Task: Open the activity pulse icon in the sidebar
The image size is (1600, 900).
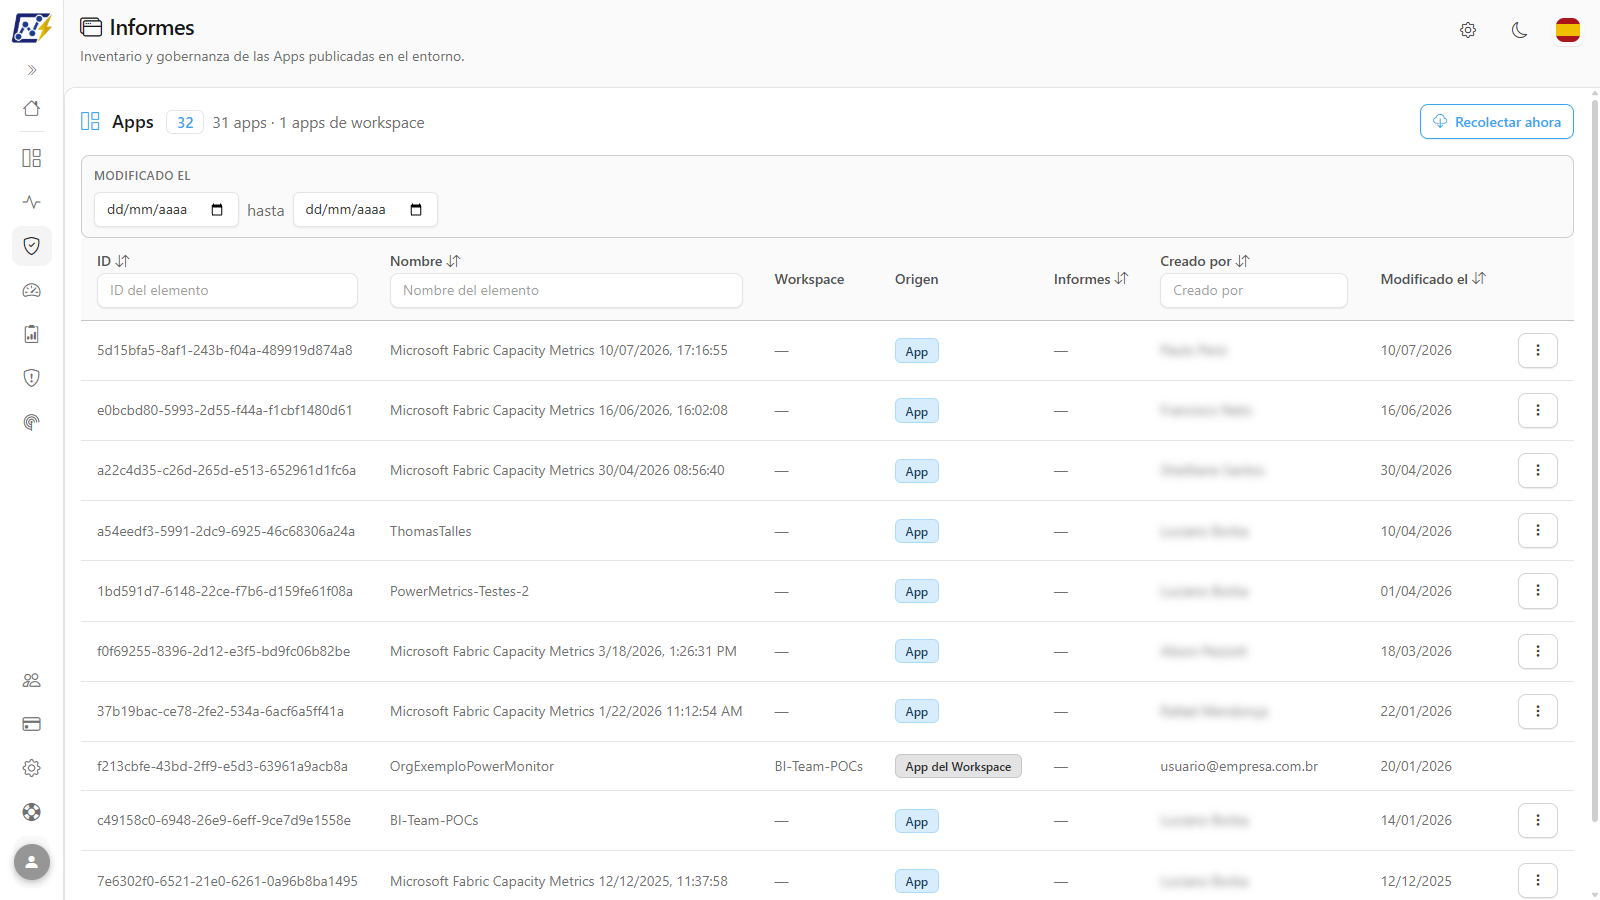Action: point(32,202)
